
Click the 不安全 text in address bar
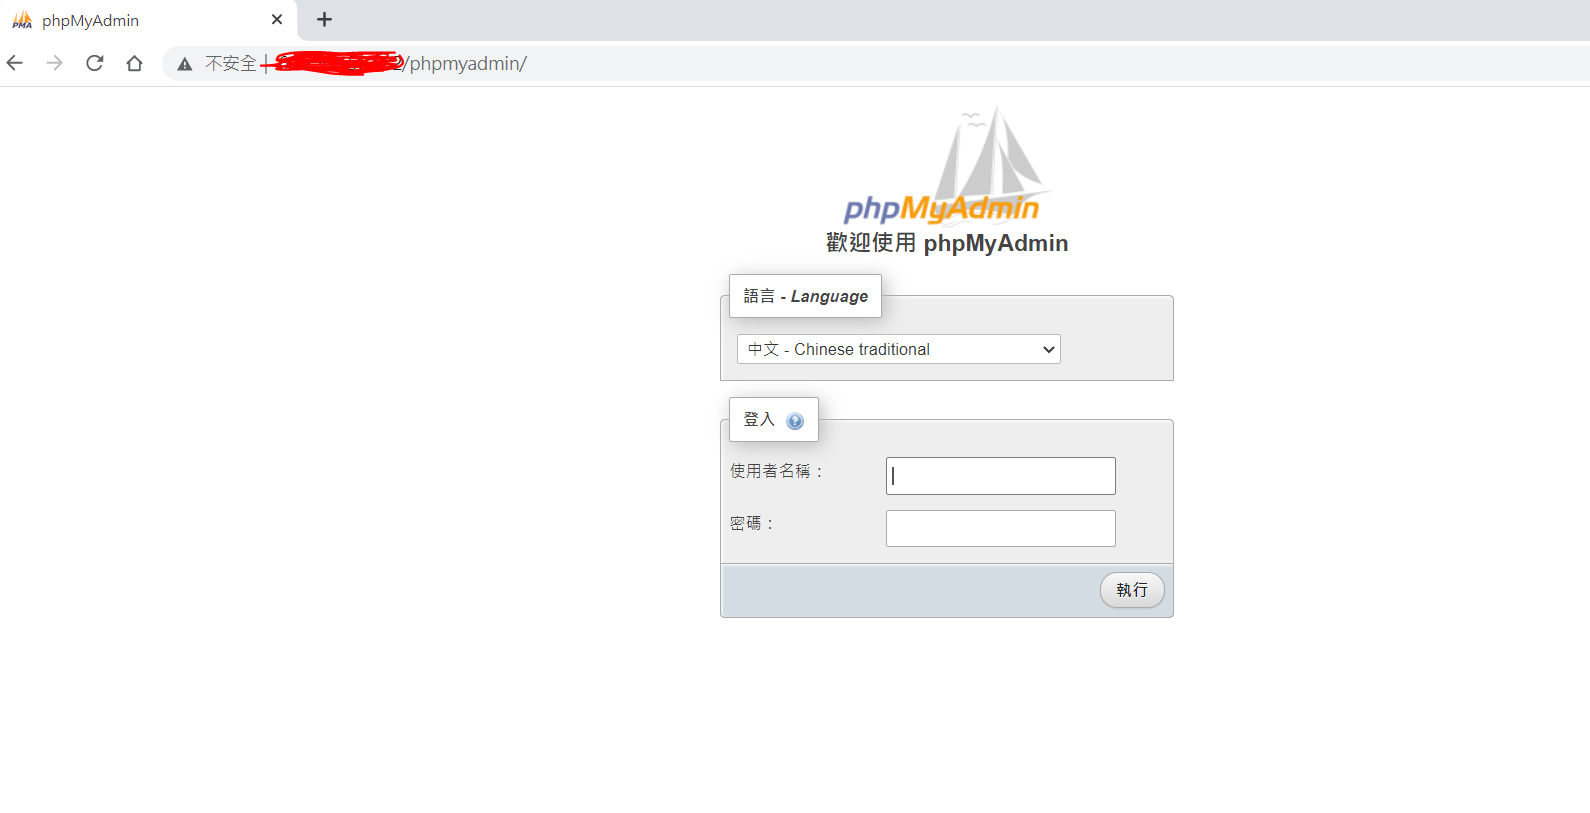tap(231, 64)
